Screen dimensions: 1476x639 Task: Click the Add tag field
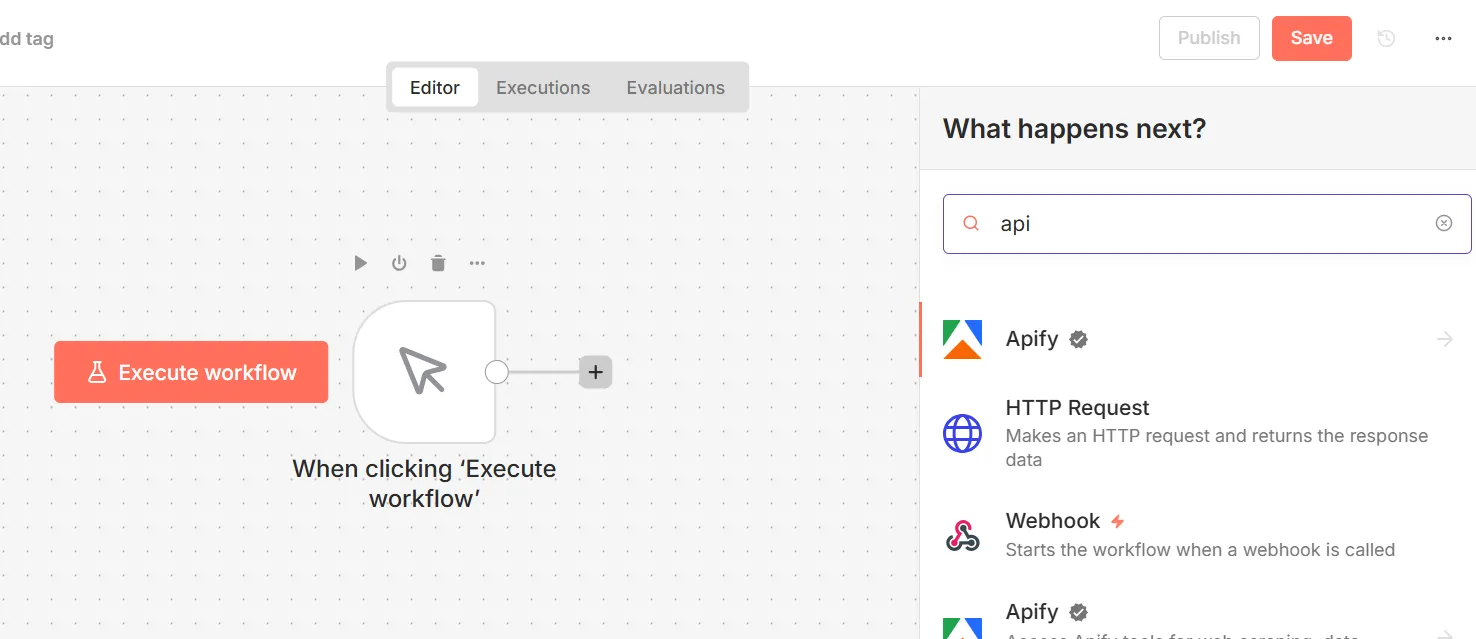click(27, 38)
